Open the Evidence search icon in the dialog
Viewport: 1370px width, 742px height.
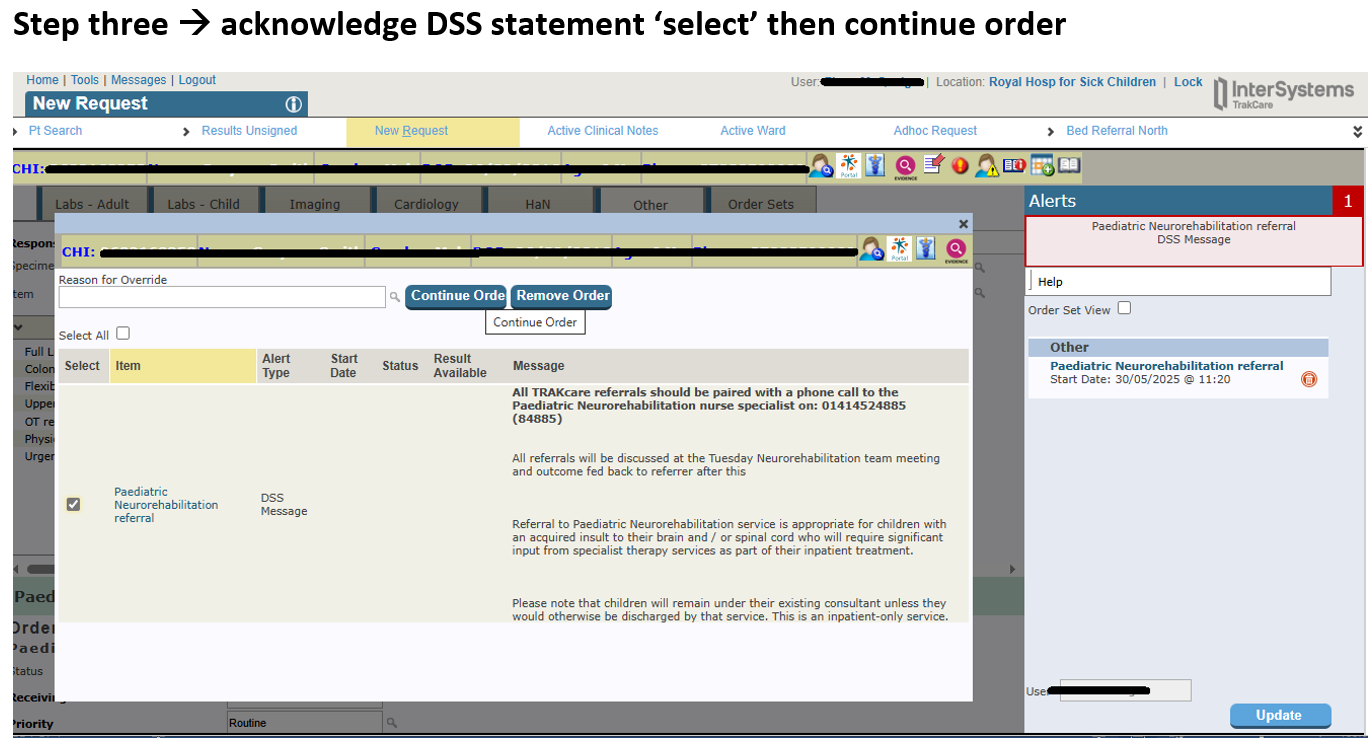(x=956, y=249)
